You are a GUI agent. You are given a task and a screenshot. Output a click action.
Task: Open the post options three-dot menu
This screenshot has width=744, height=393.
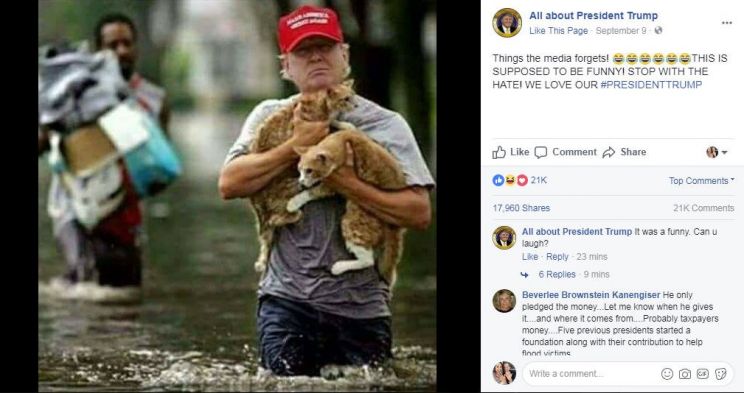coord(726,23)
